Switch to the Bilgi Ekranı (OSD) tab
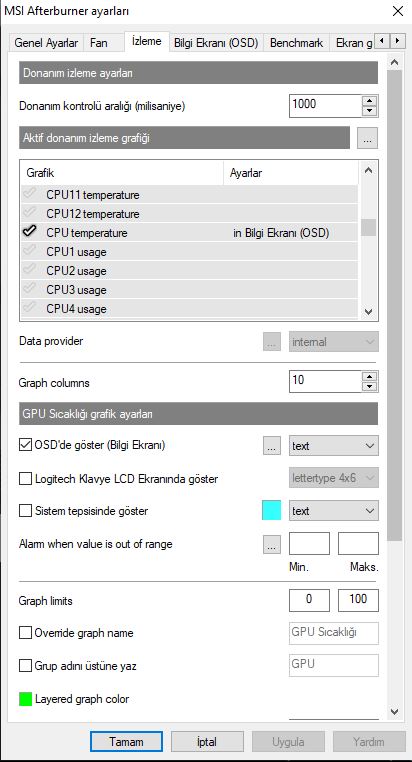 point(215,43)
